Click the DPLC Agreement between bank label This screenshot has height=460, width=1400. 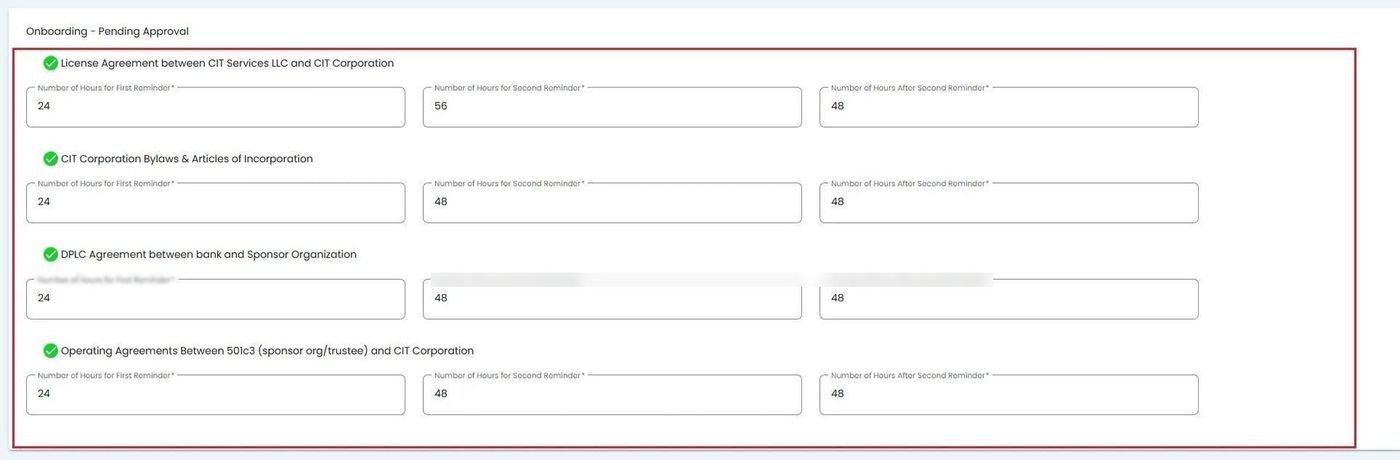(208, 255)
